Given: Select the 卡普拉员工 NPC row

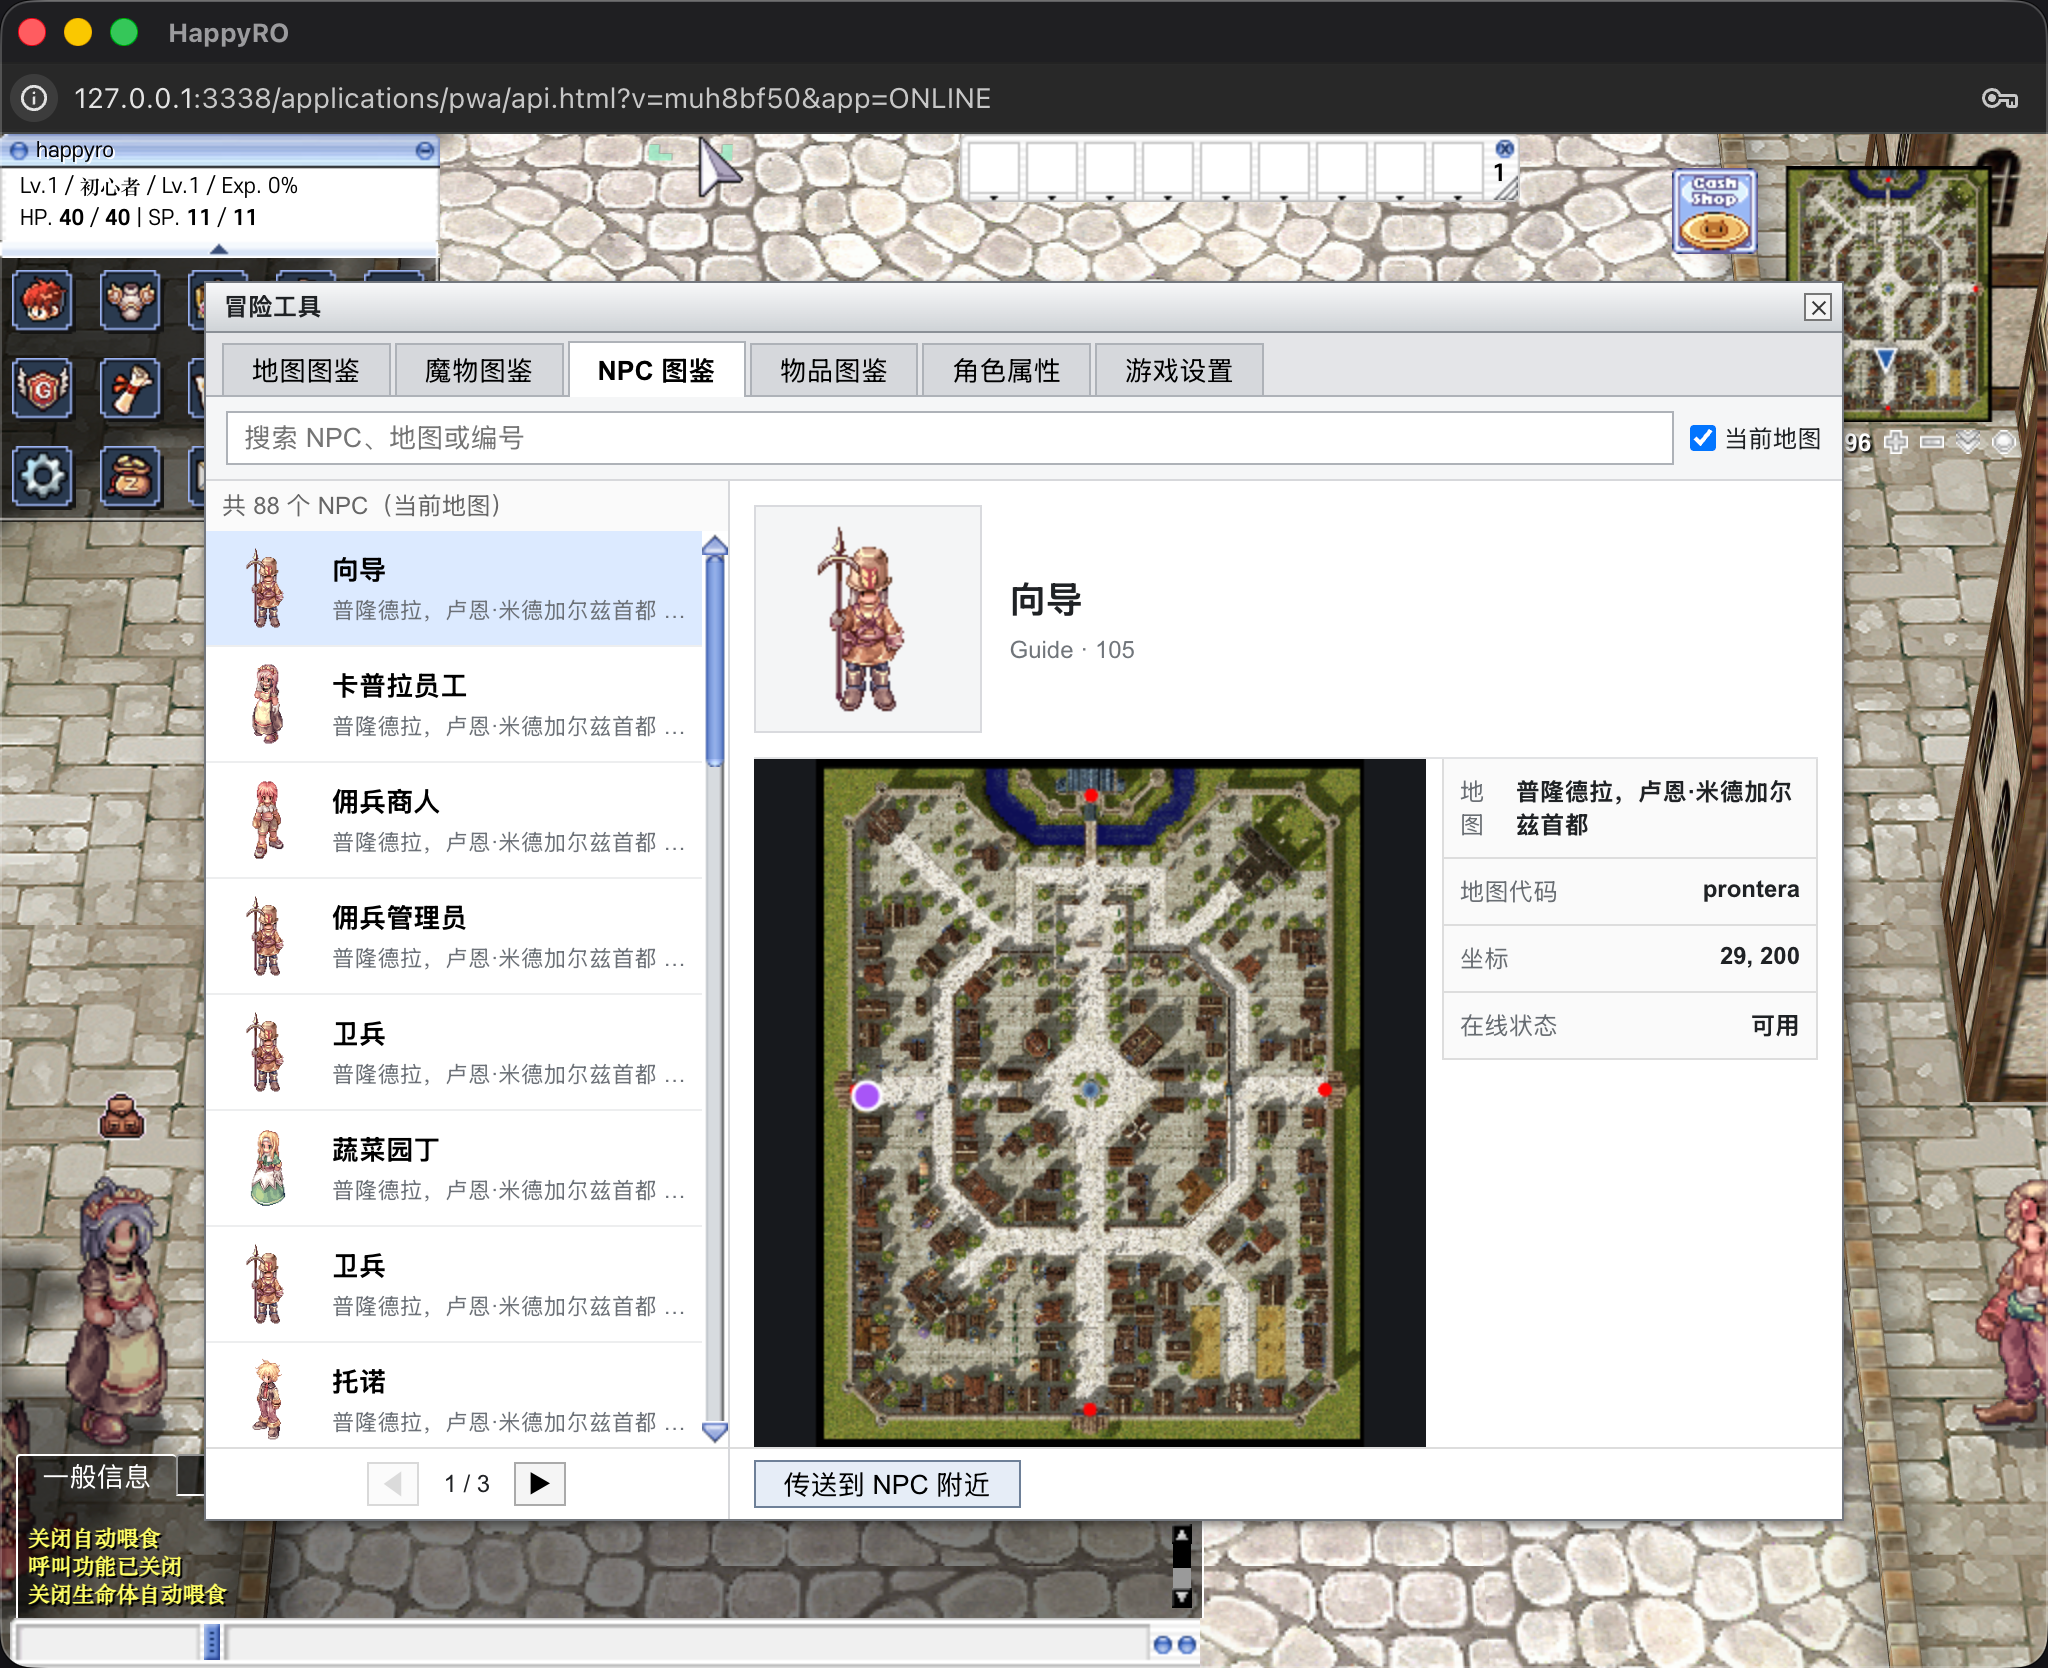Looking at the screenshot, I should click(454, 705).
